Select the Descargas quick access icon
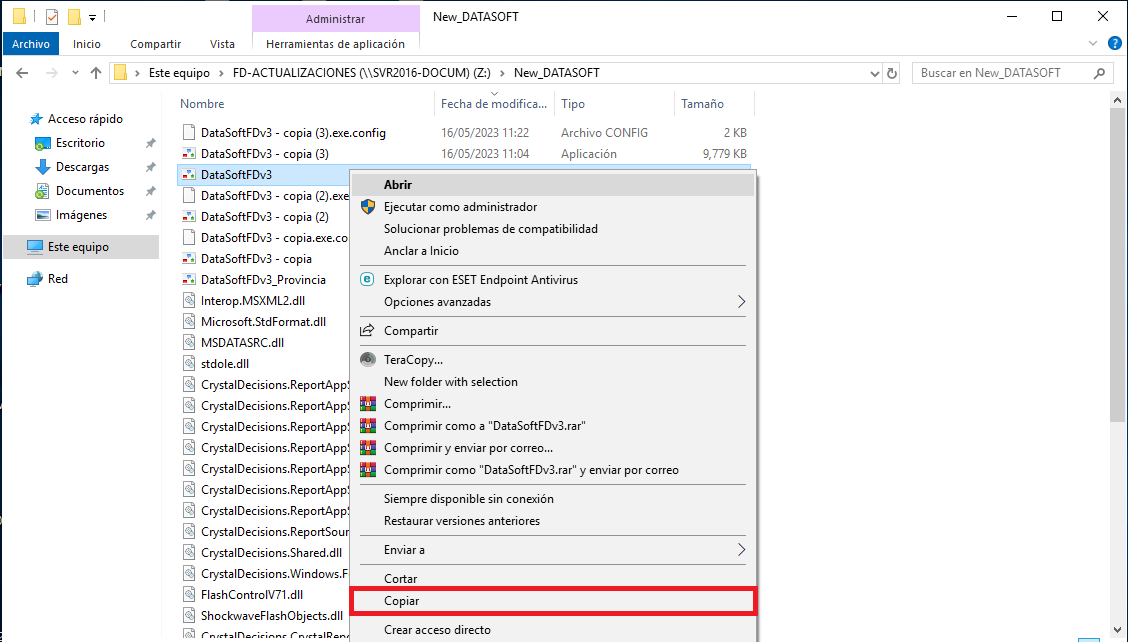The width and height of the screenshot is (1128, 642). click(x=42, y=167)
